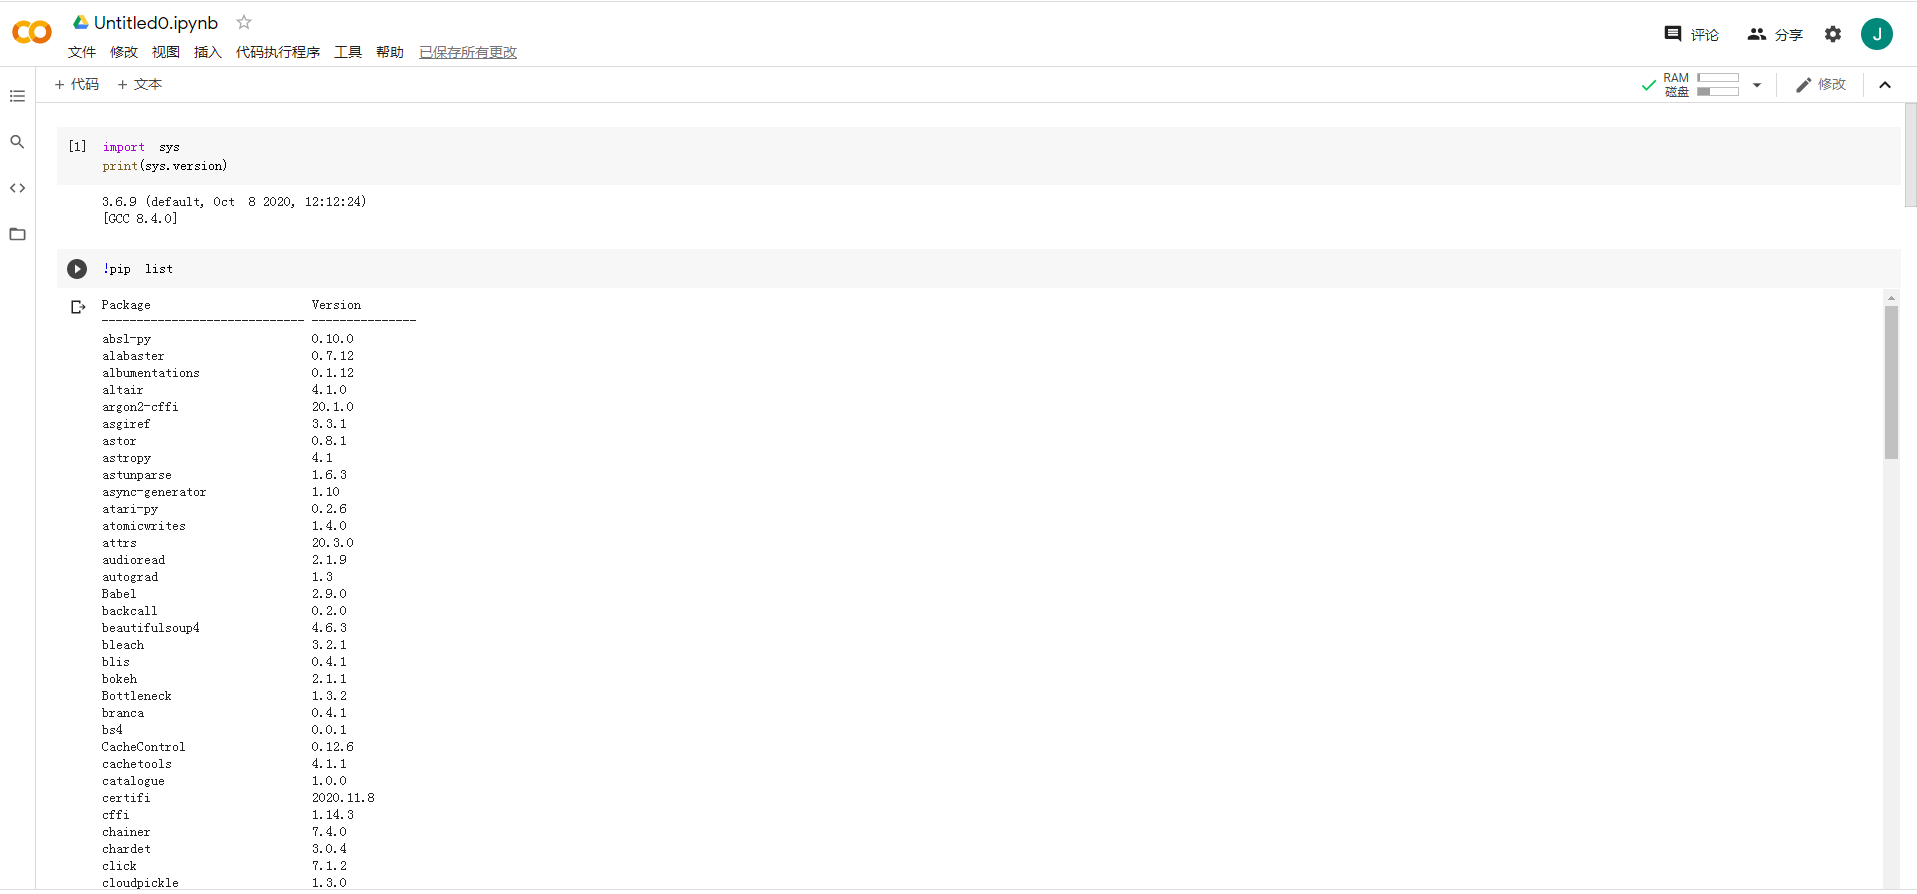Open the code snippets sidebar
Viewport: 1917px width, 894px height.
(17, 187)
